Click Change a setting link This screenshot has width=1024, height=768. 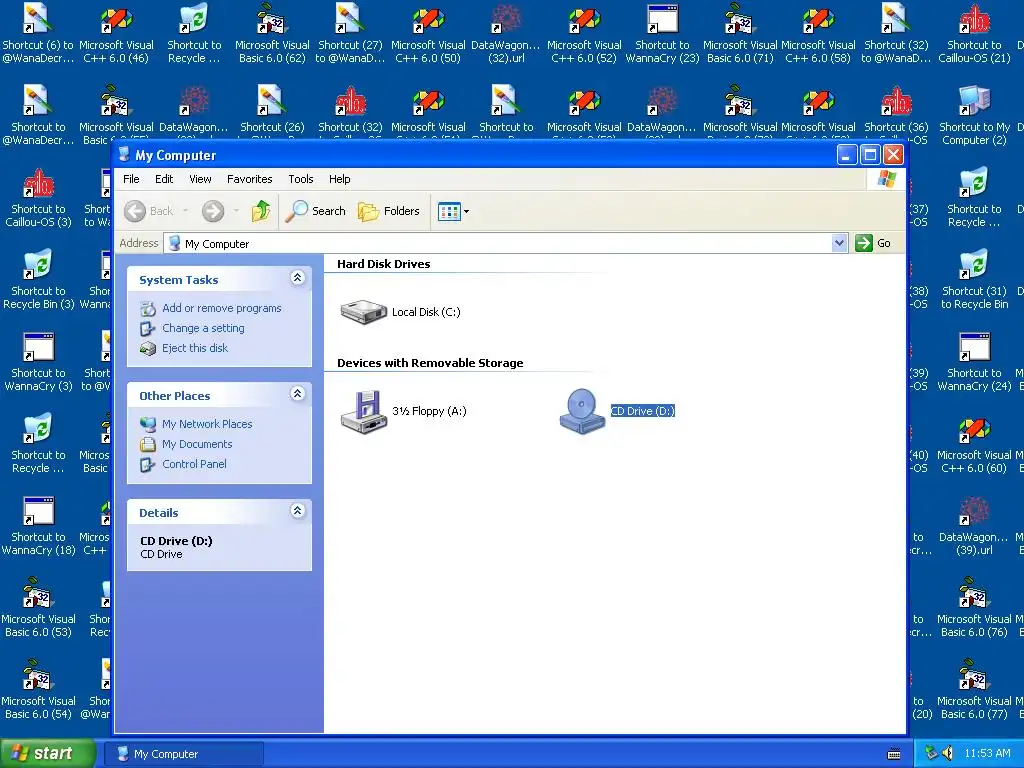[203, 328]
